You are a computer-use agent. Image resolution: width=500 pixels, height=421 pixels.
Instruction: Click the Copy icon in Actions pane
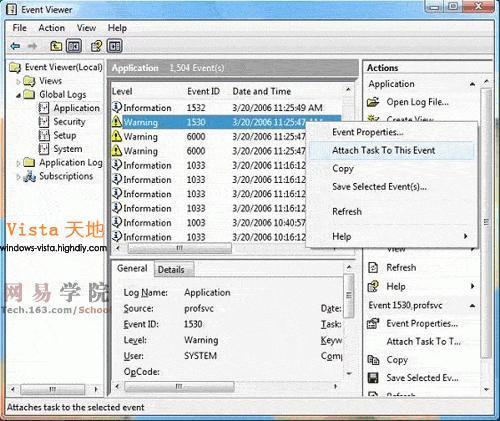click(373, 360)
